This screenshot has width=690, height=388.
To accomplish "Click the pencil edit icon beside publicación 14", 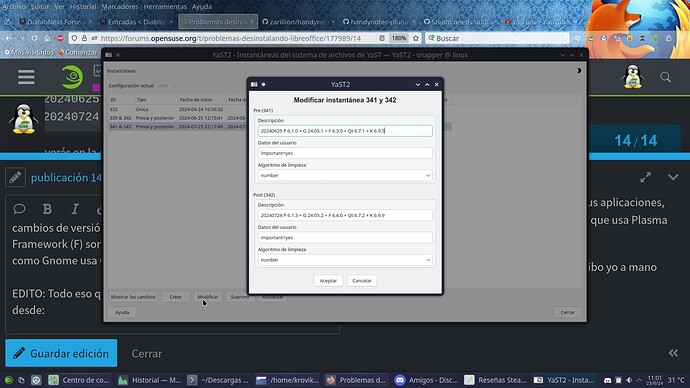I will click(15, 177).
